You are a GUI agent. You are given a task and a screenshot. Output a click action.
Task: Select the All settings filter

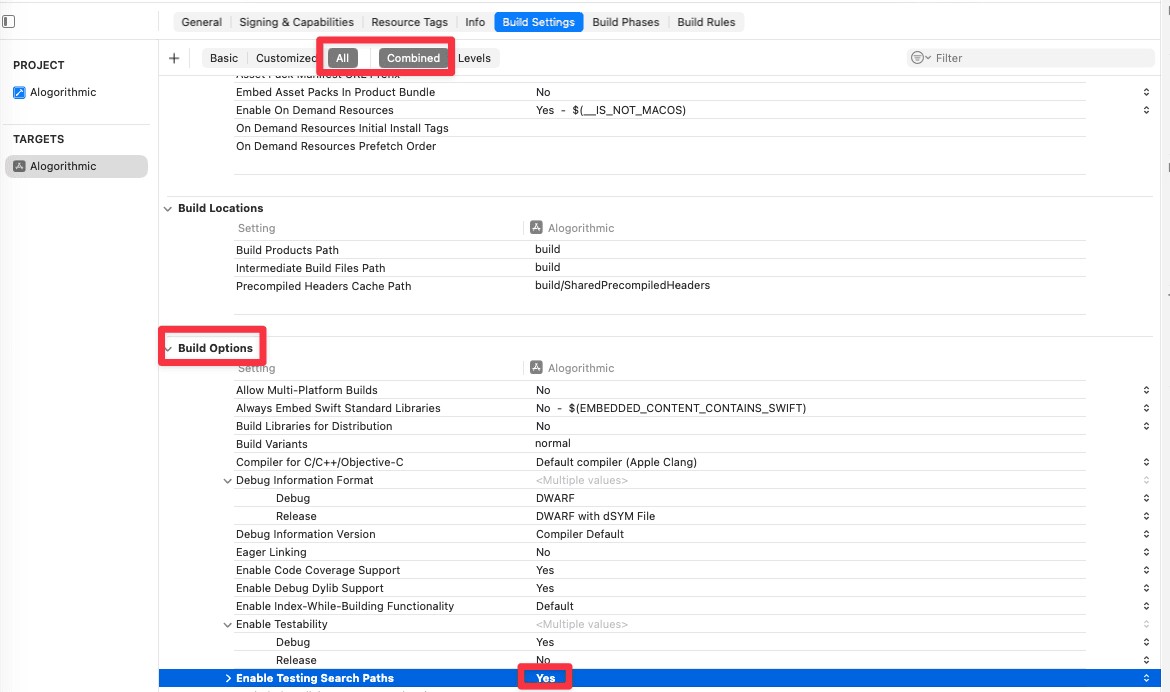(x=342, y=58)
